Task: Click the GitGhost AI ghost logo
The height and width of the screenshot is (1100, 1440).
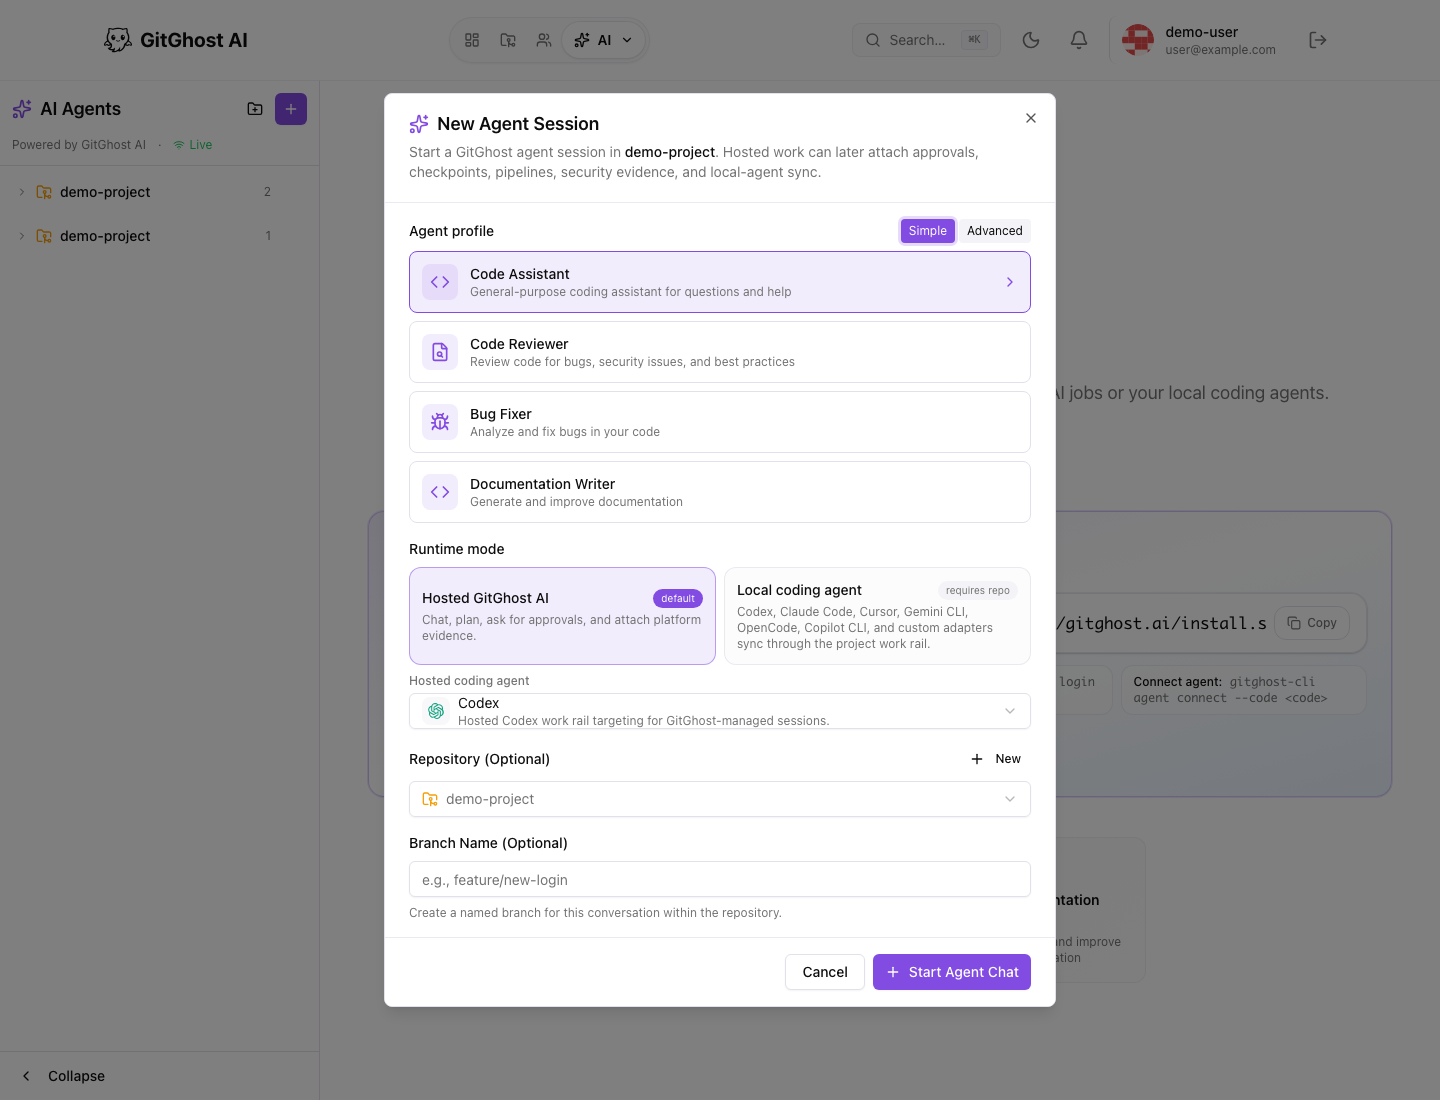Action: (118, 40)
